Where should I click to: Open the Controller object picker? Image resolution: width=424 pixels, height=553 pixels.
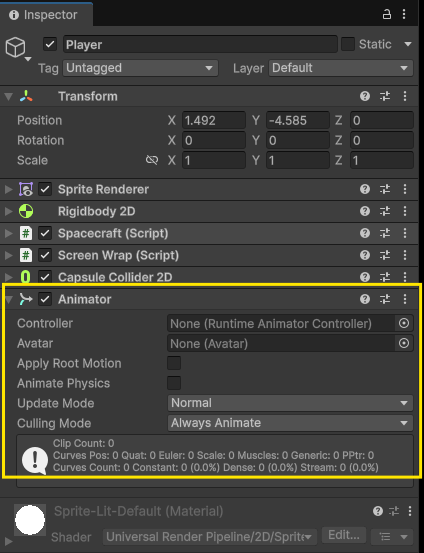click(404, 323)
